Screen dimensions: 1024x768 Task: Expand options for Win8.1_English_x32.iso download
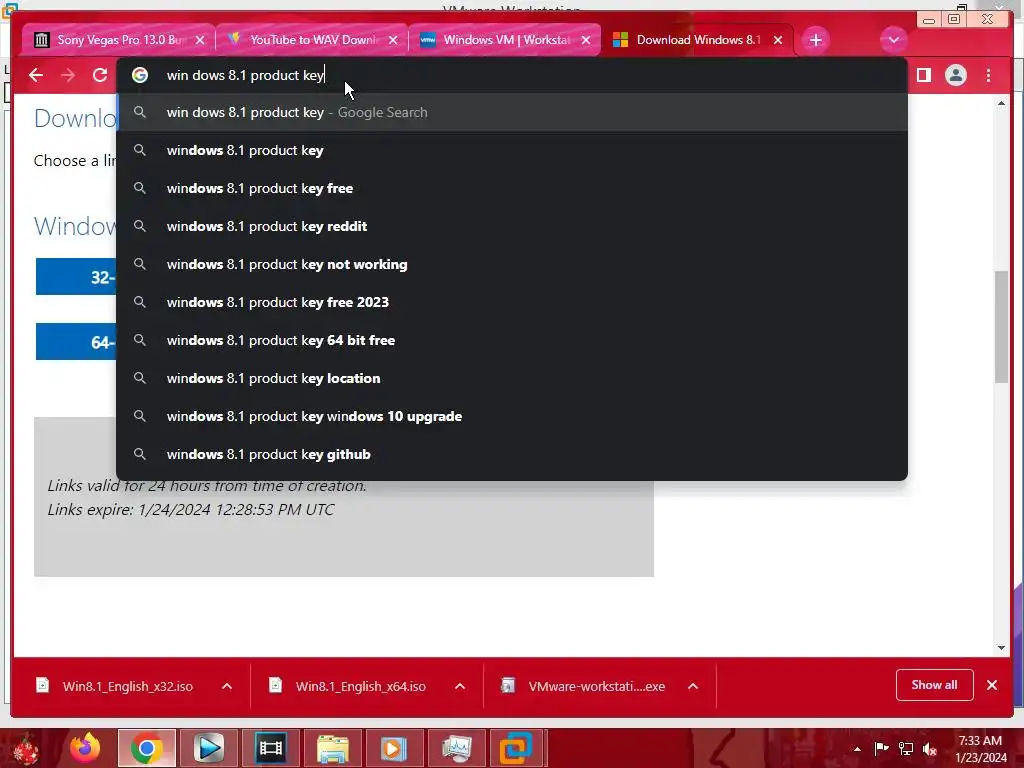tap(227, 686)
